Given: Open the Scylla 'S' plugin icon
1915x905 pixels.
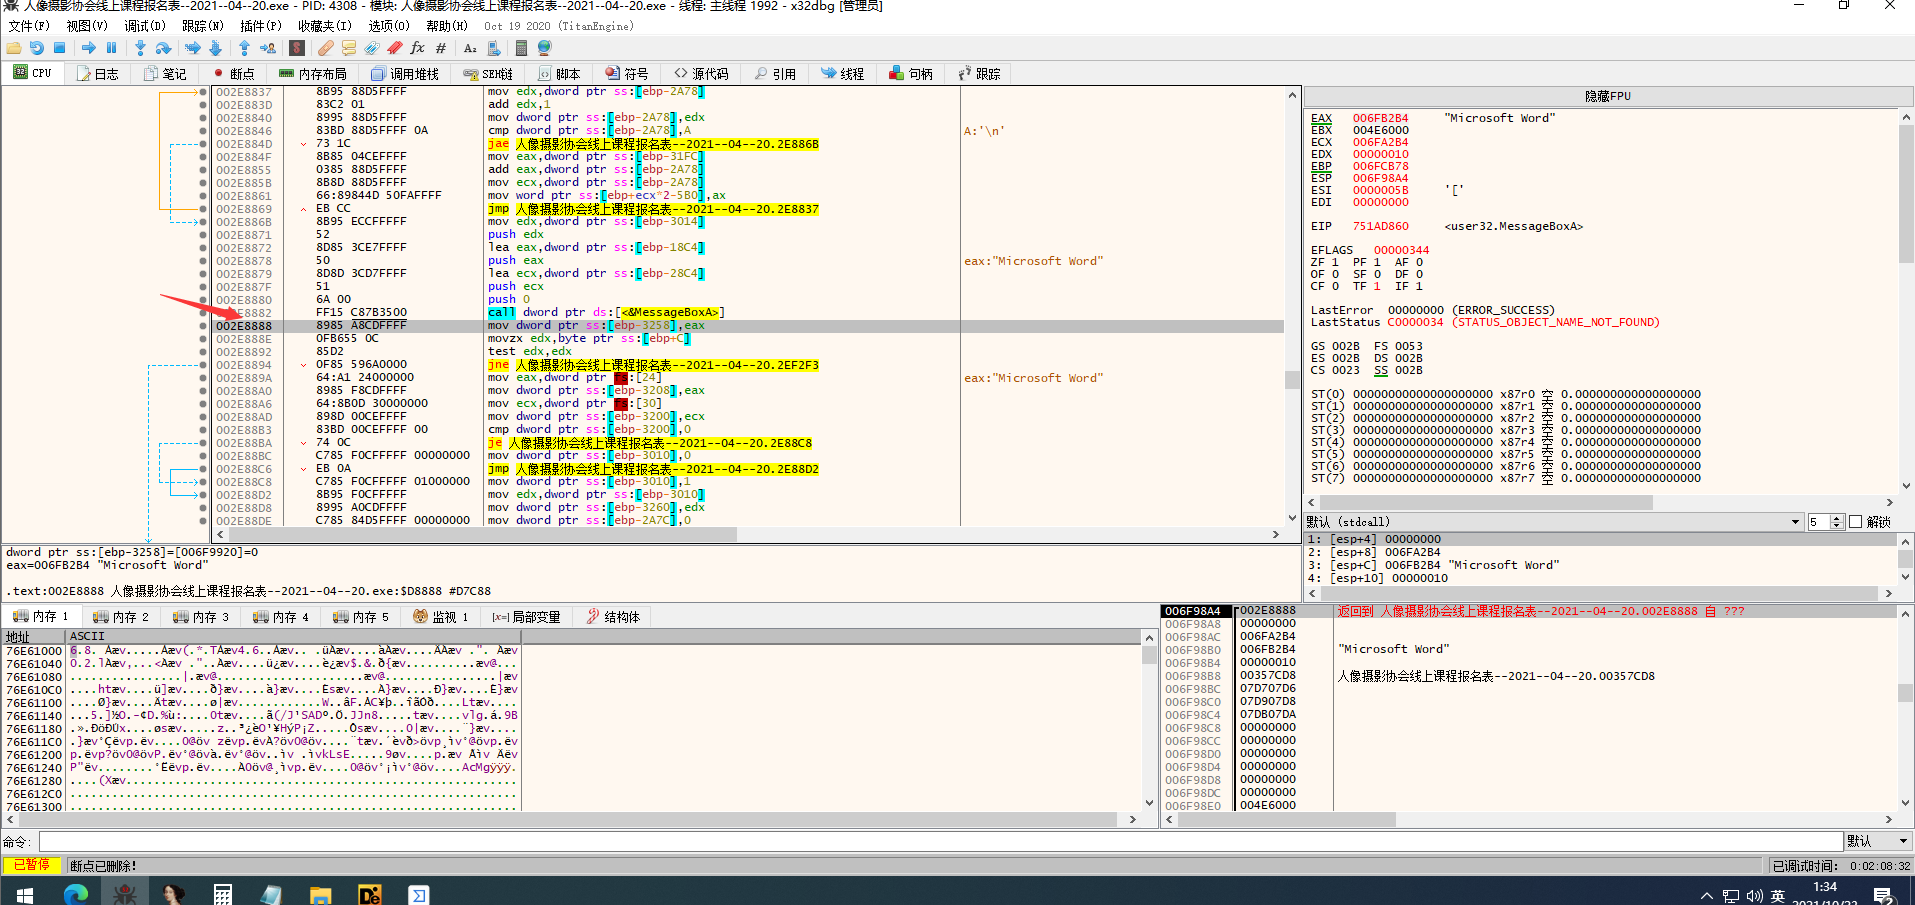Looking at the screenshot, I should 297,48.
